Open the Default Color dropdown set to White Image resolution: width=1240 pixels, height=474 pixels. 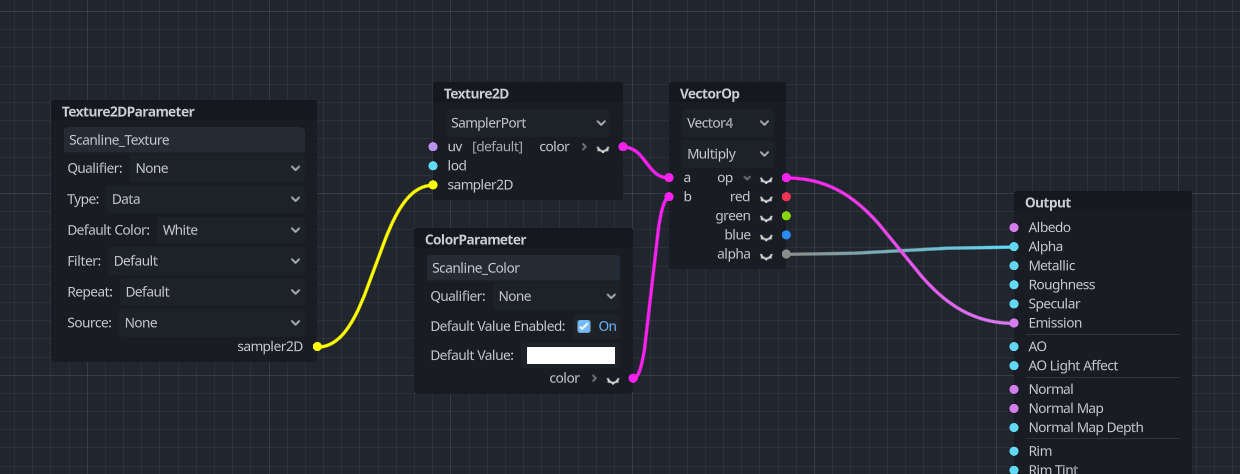pyautogui.click(x=230, y=230)
